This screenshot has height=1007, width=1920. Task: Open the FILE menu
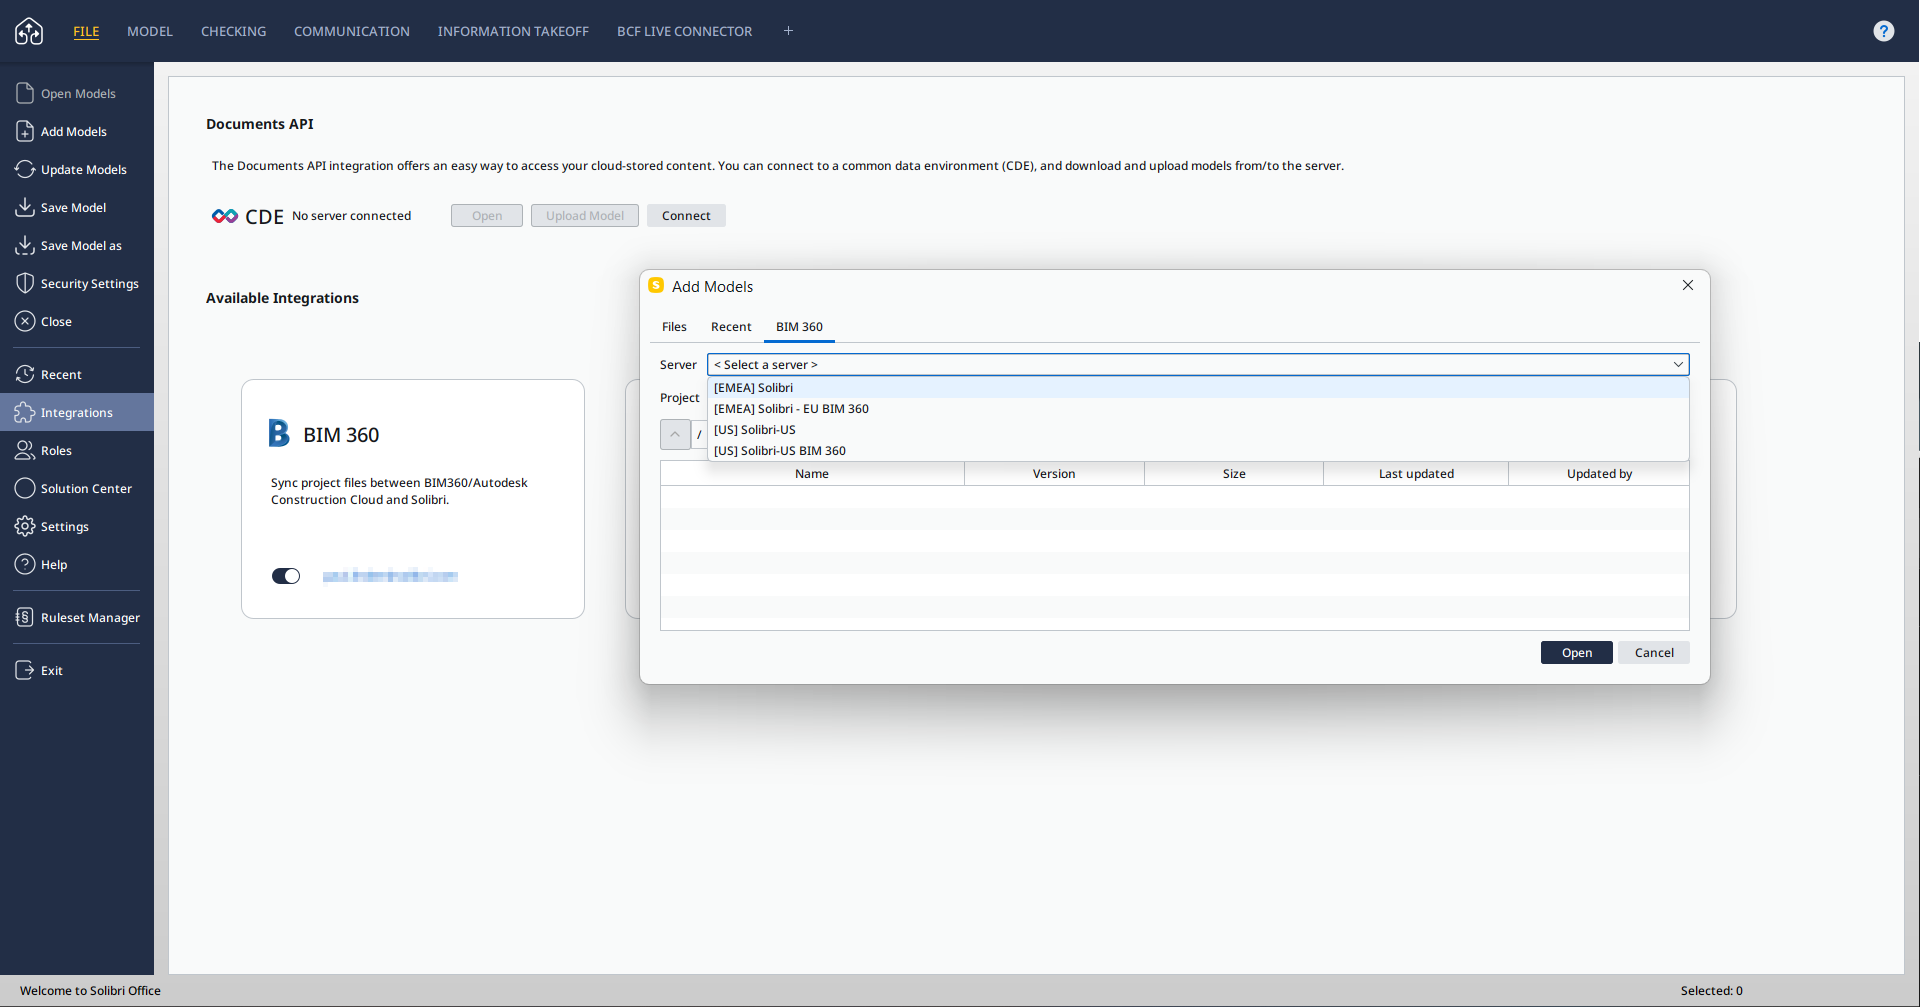(x=86, y=31)
